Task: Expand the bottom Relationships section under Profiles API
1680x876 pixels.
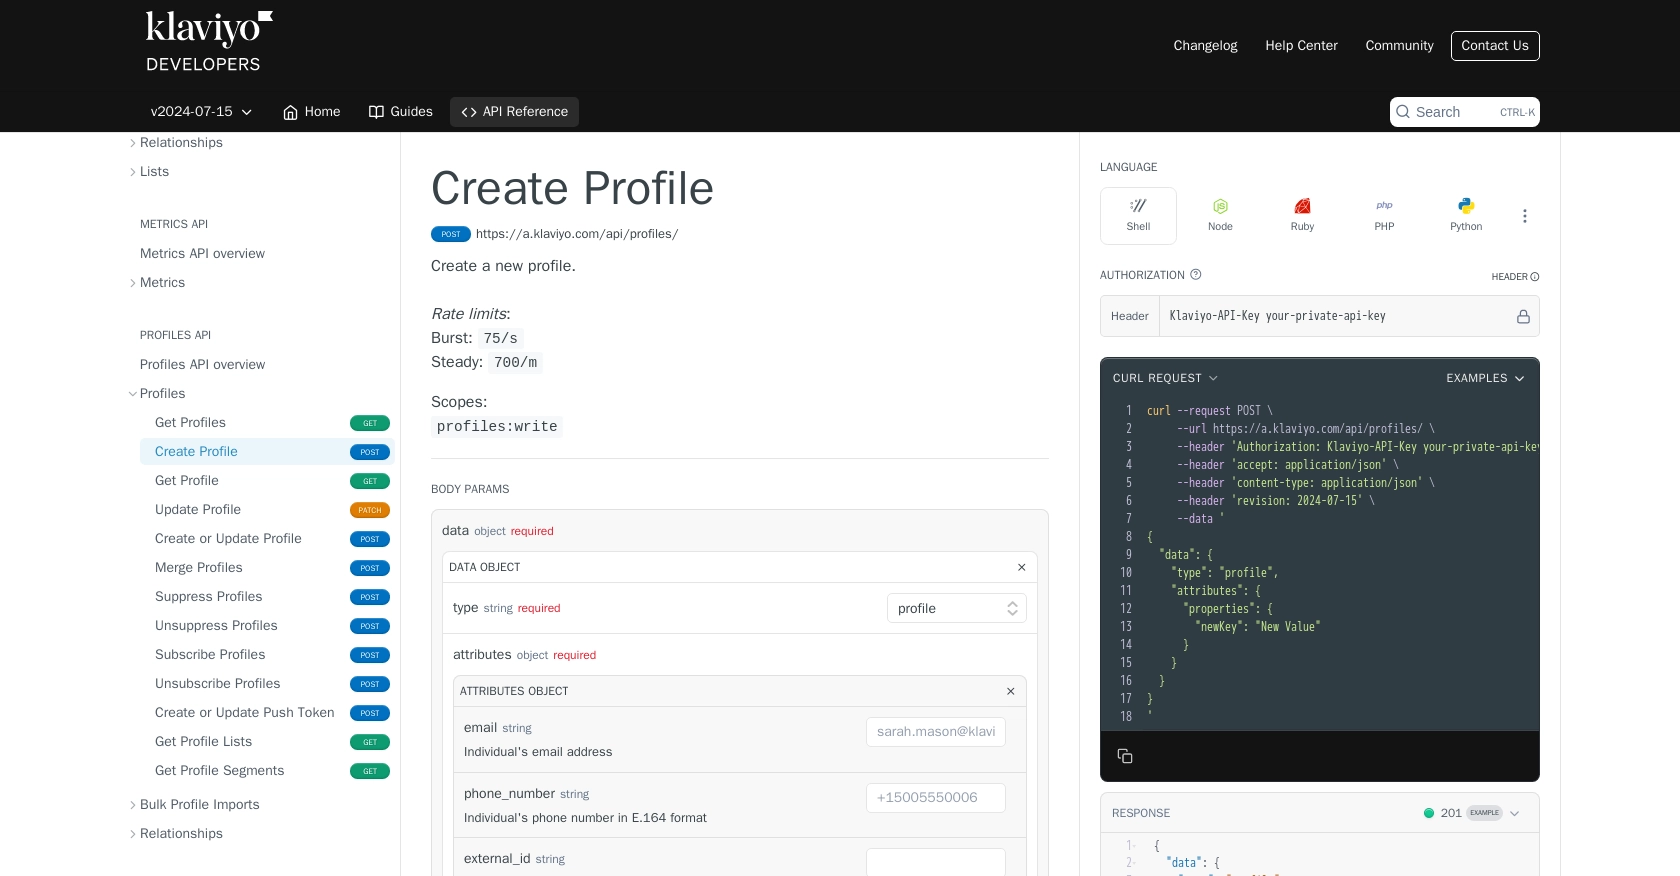Action: coord(133,834)
